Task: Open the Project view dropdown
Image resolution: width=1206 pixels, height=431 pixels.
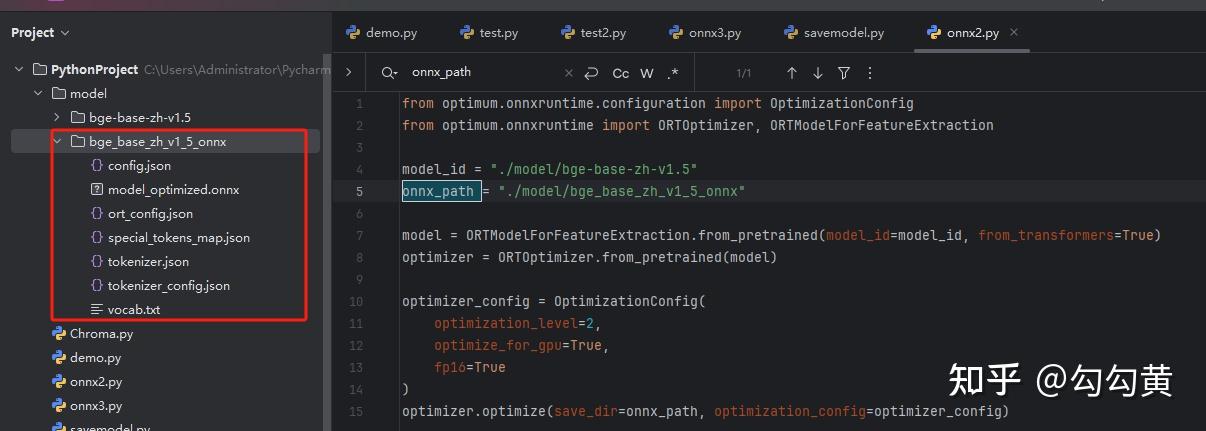Action: tap(41, 33)
